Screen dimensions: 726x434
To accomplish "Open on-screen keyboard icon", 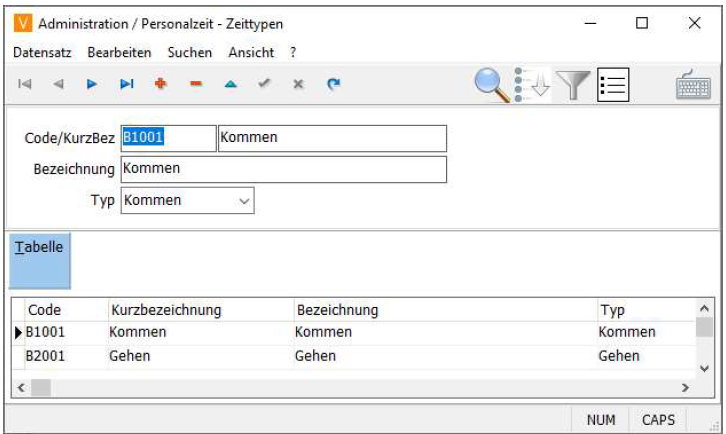I will click(x=693, y=85).
